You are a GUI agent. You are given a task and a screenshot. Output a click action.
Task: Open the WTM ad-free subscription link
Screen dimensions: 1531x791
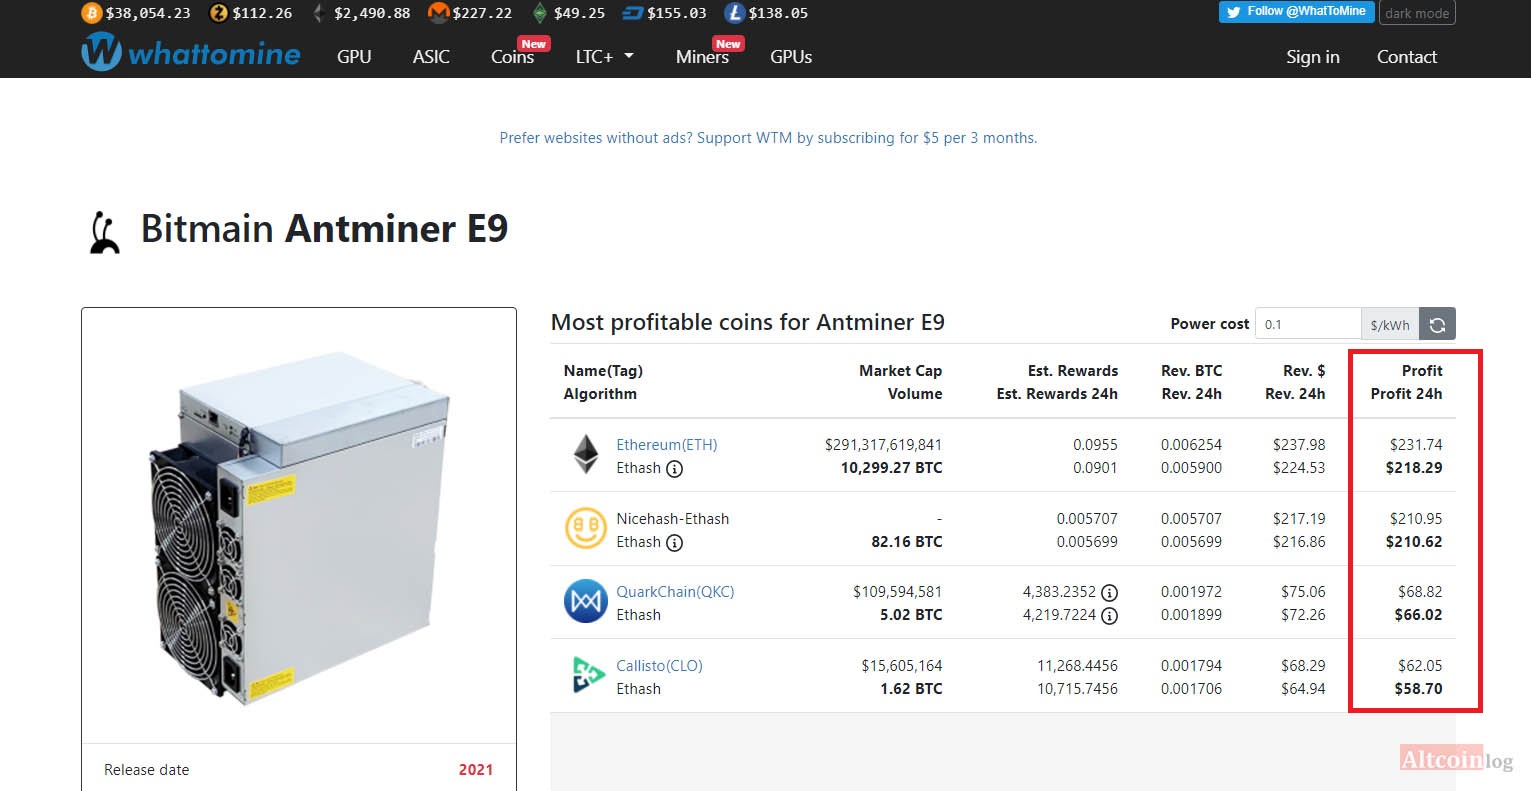(x=768, y=138)
